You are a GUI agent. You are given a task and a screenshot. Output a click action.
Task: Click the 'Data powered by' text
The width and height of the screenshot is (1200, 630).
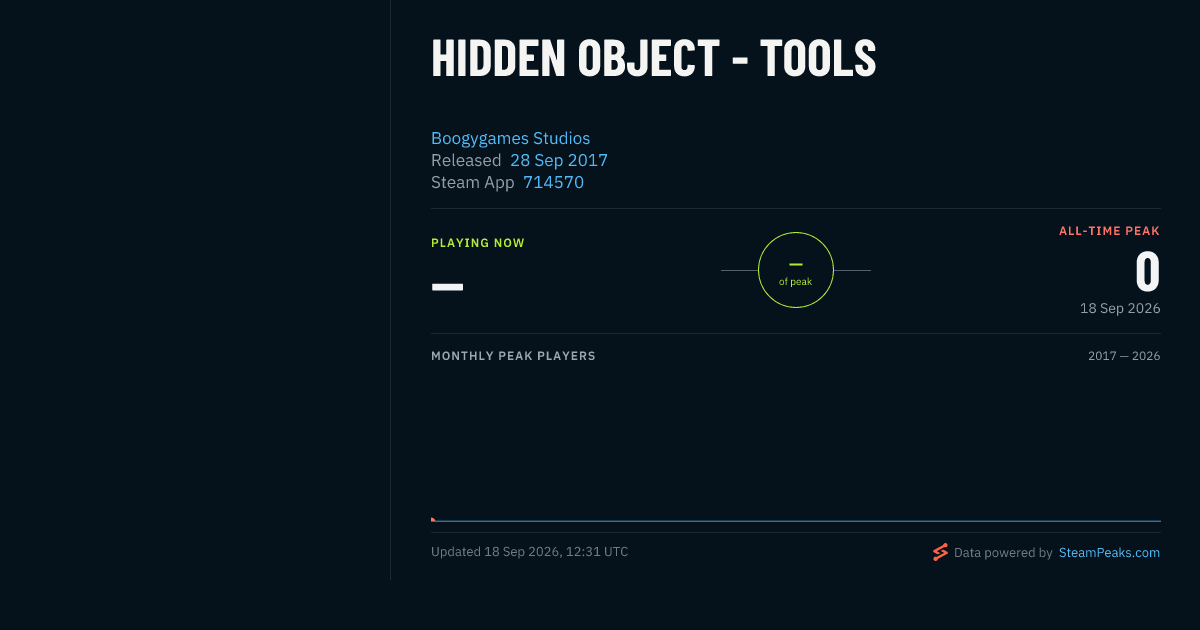(1003, 552)
